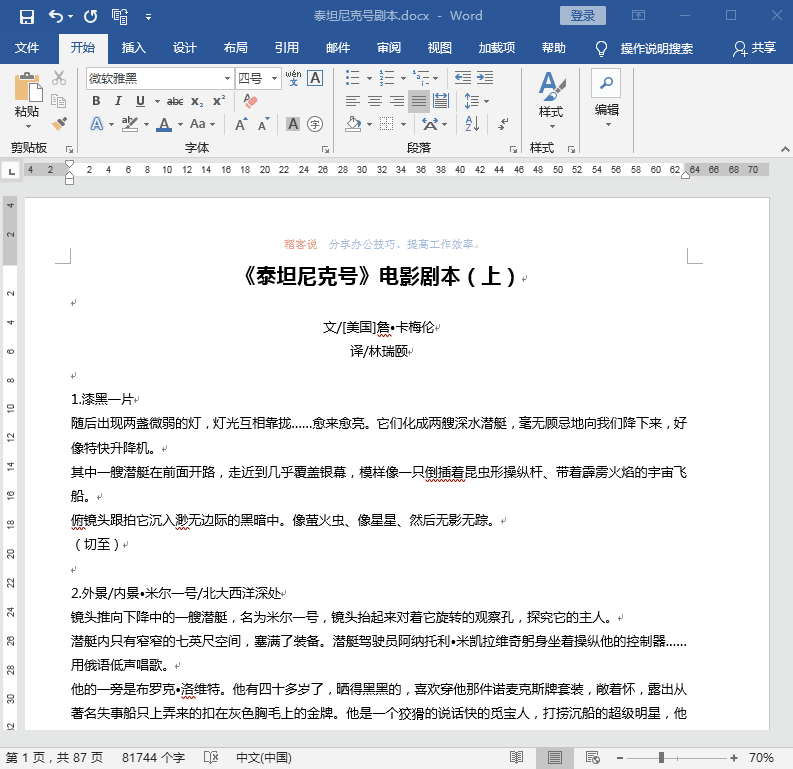Screen dimensions: 793x769
Task: Click the touch/mouse mode icon in quick access toolbar
Action: coord(120,17)
